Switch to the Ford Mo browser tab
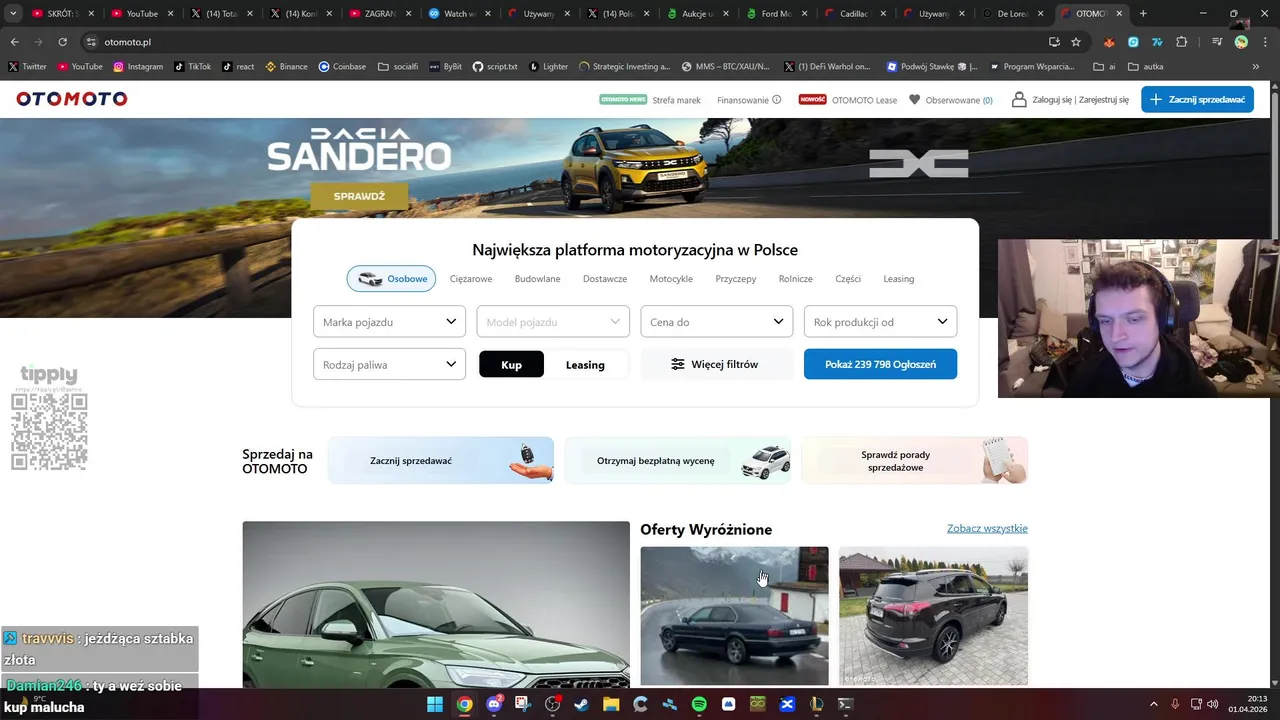This screenshot has width=1280, height=720. (x=777, y=14)
